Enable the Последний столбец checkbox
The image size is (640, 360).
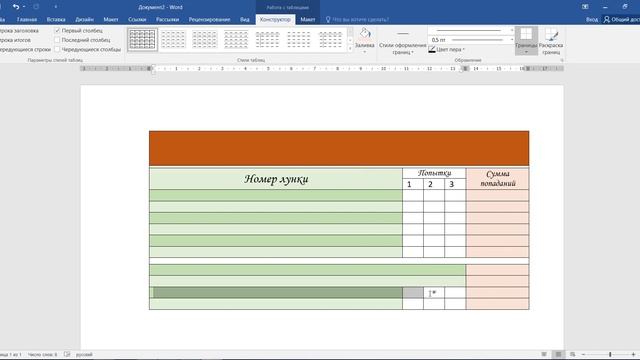point(57,40)
